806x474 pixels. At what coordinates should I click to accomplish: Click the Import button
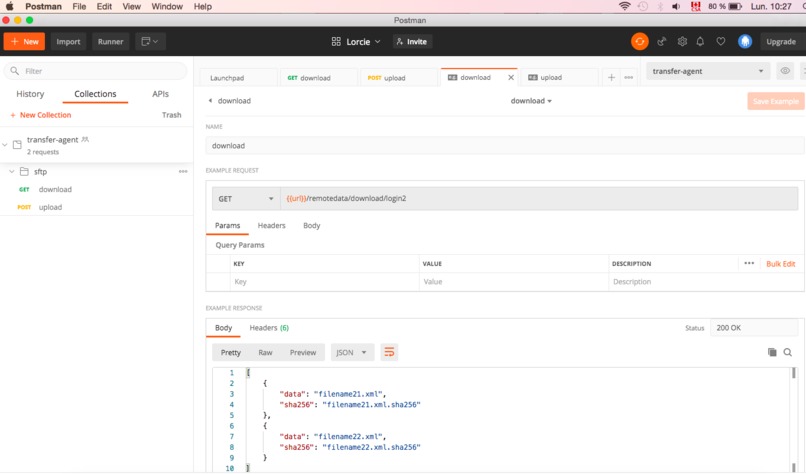click(x=68, y=42)
